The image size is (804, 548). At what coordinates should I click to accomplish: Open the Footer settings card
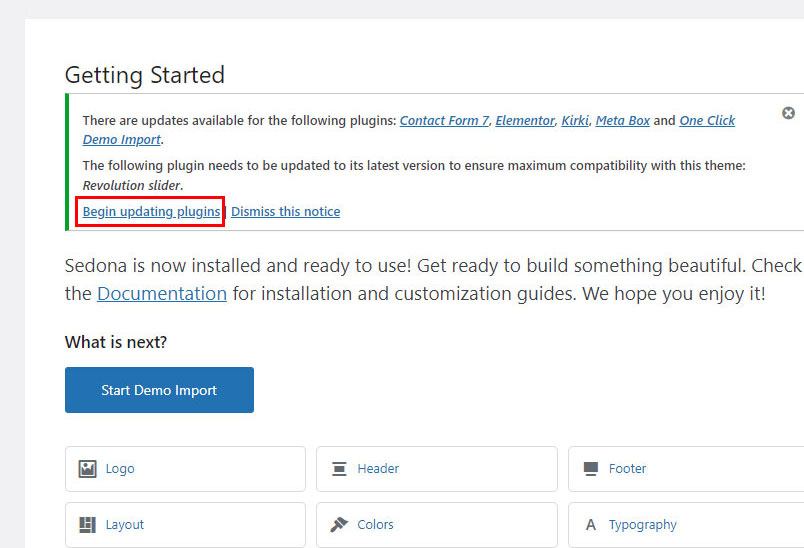686,469
